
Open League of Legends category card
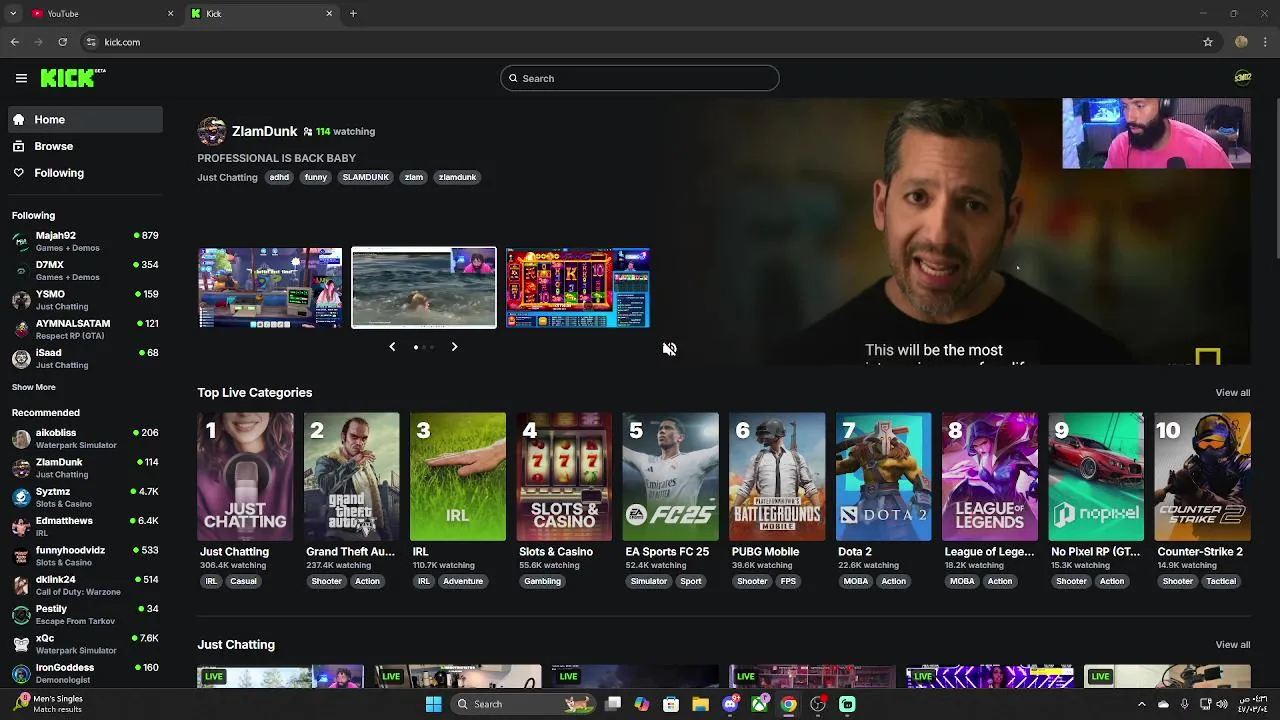point(990,477)
